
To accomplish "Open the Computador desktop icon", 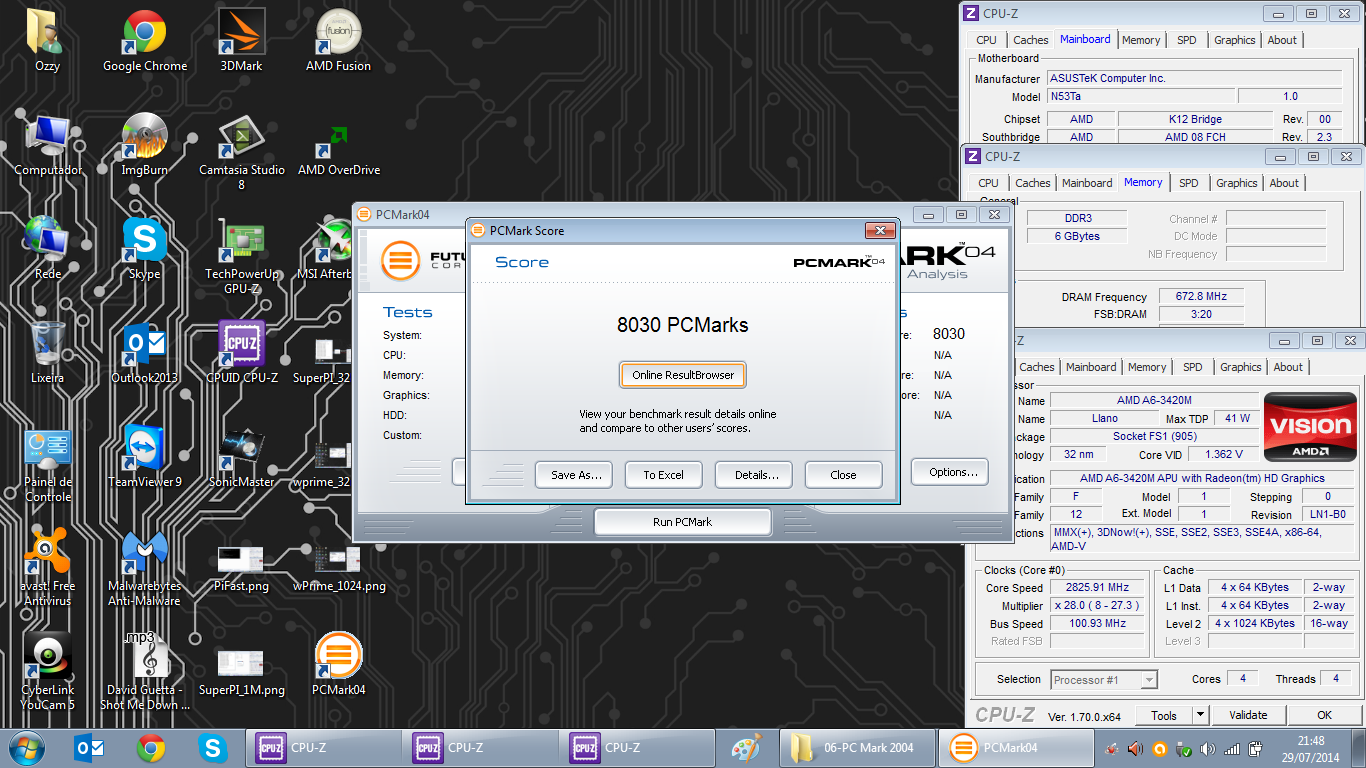I will pos(48,145).
